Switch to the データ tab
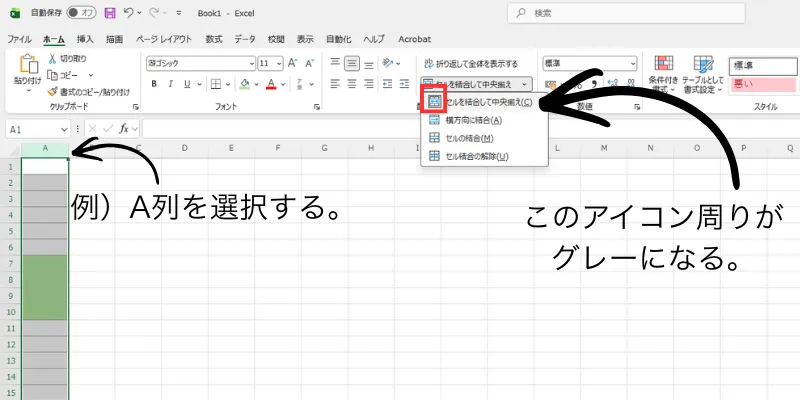This screenshot has width=800, height=400. click(x=245, y=39)
